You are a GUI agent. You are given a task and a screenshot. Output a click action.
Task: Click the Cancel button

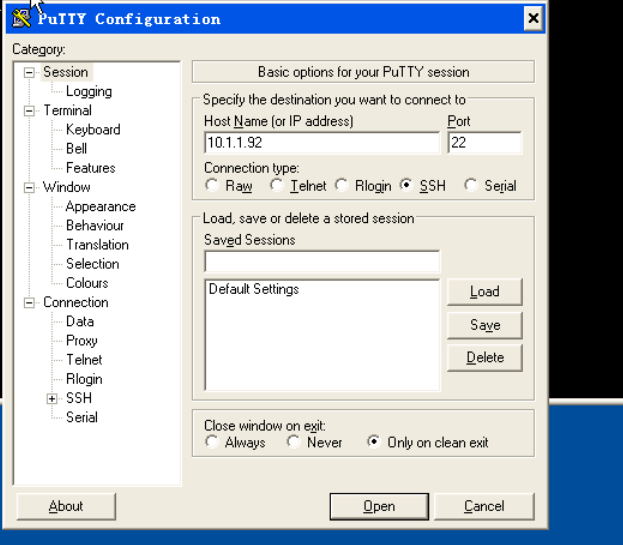point(484,506)
